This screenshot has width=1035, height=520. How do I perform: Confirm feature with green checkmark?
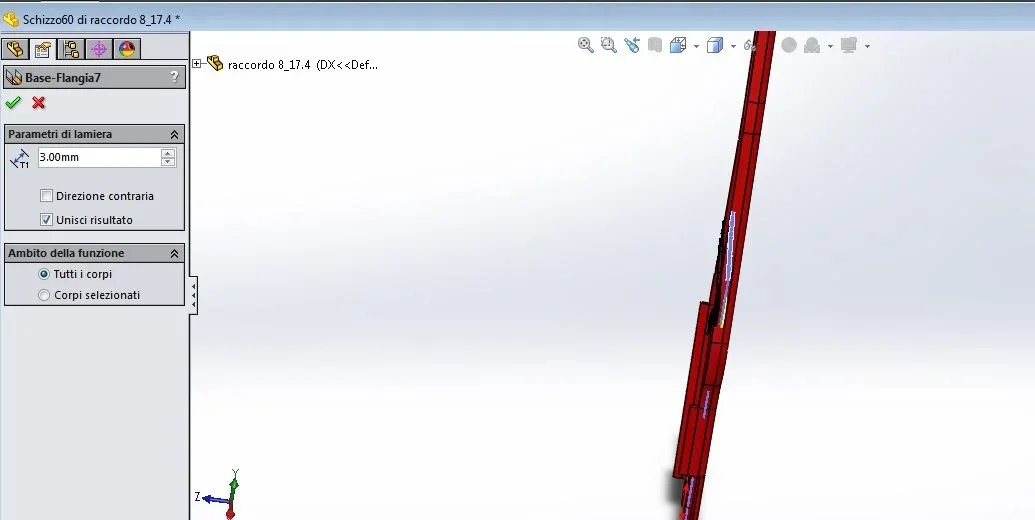pyautogui.click(x=13, y=102)
